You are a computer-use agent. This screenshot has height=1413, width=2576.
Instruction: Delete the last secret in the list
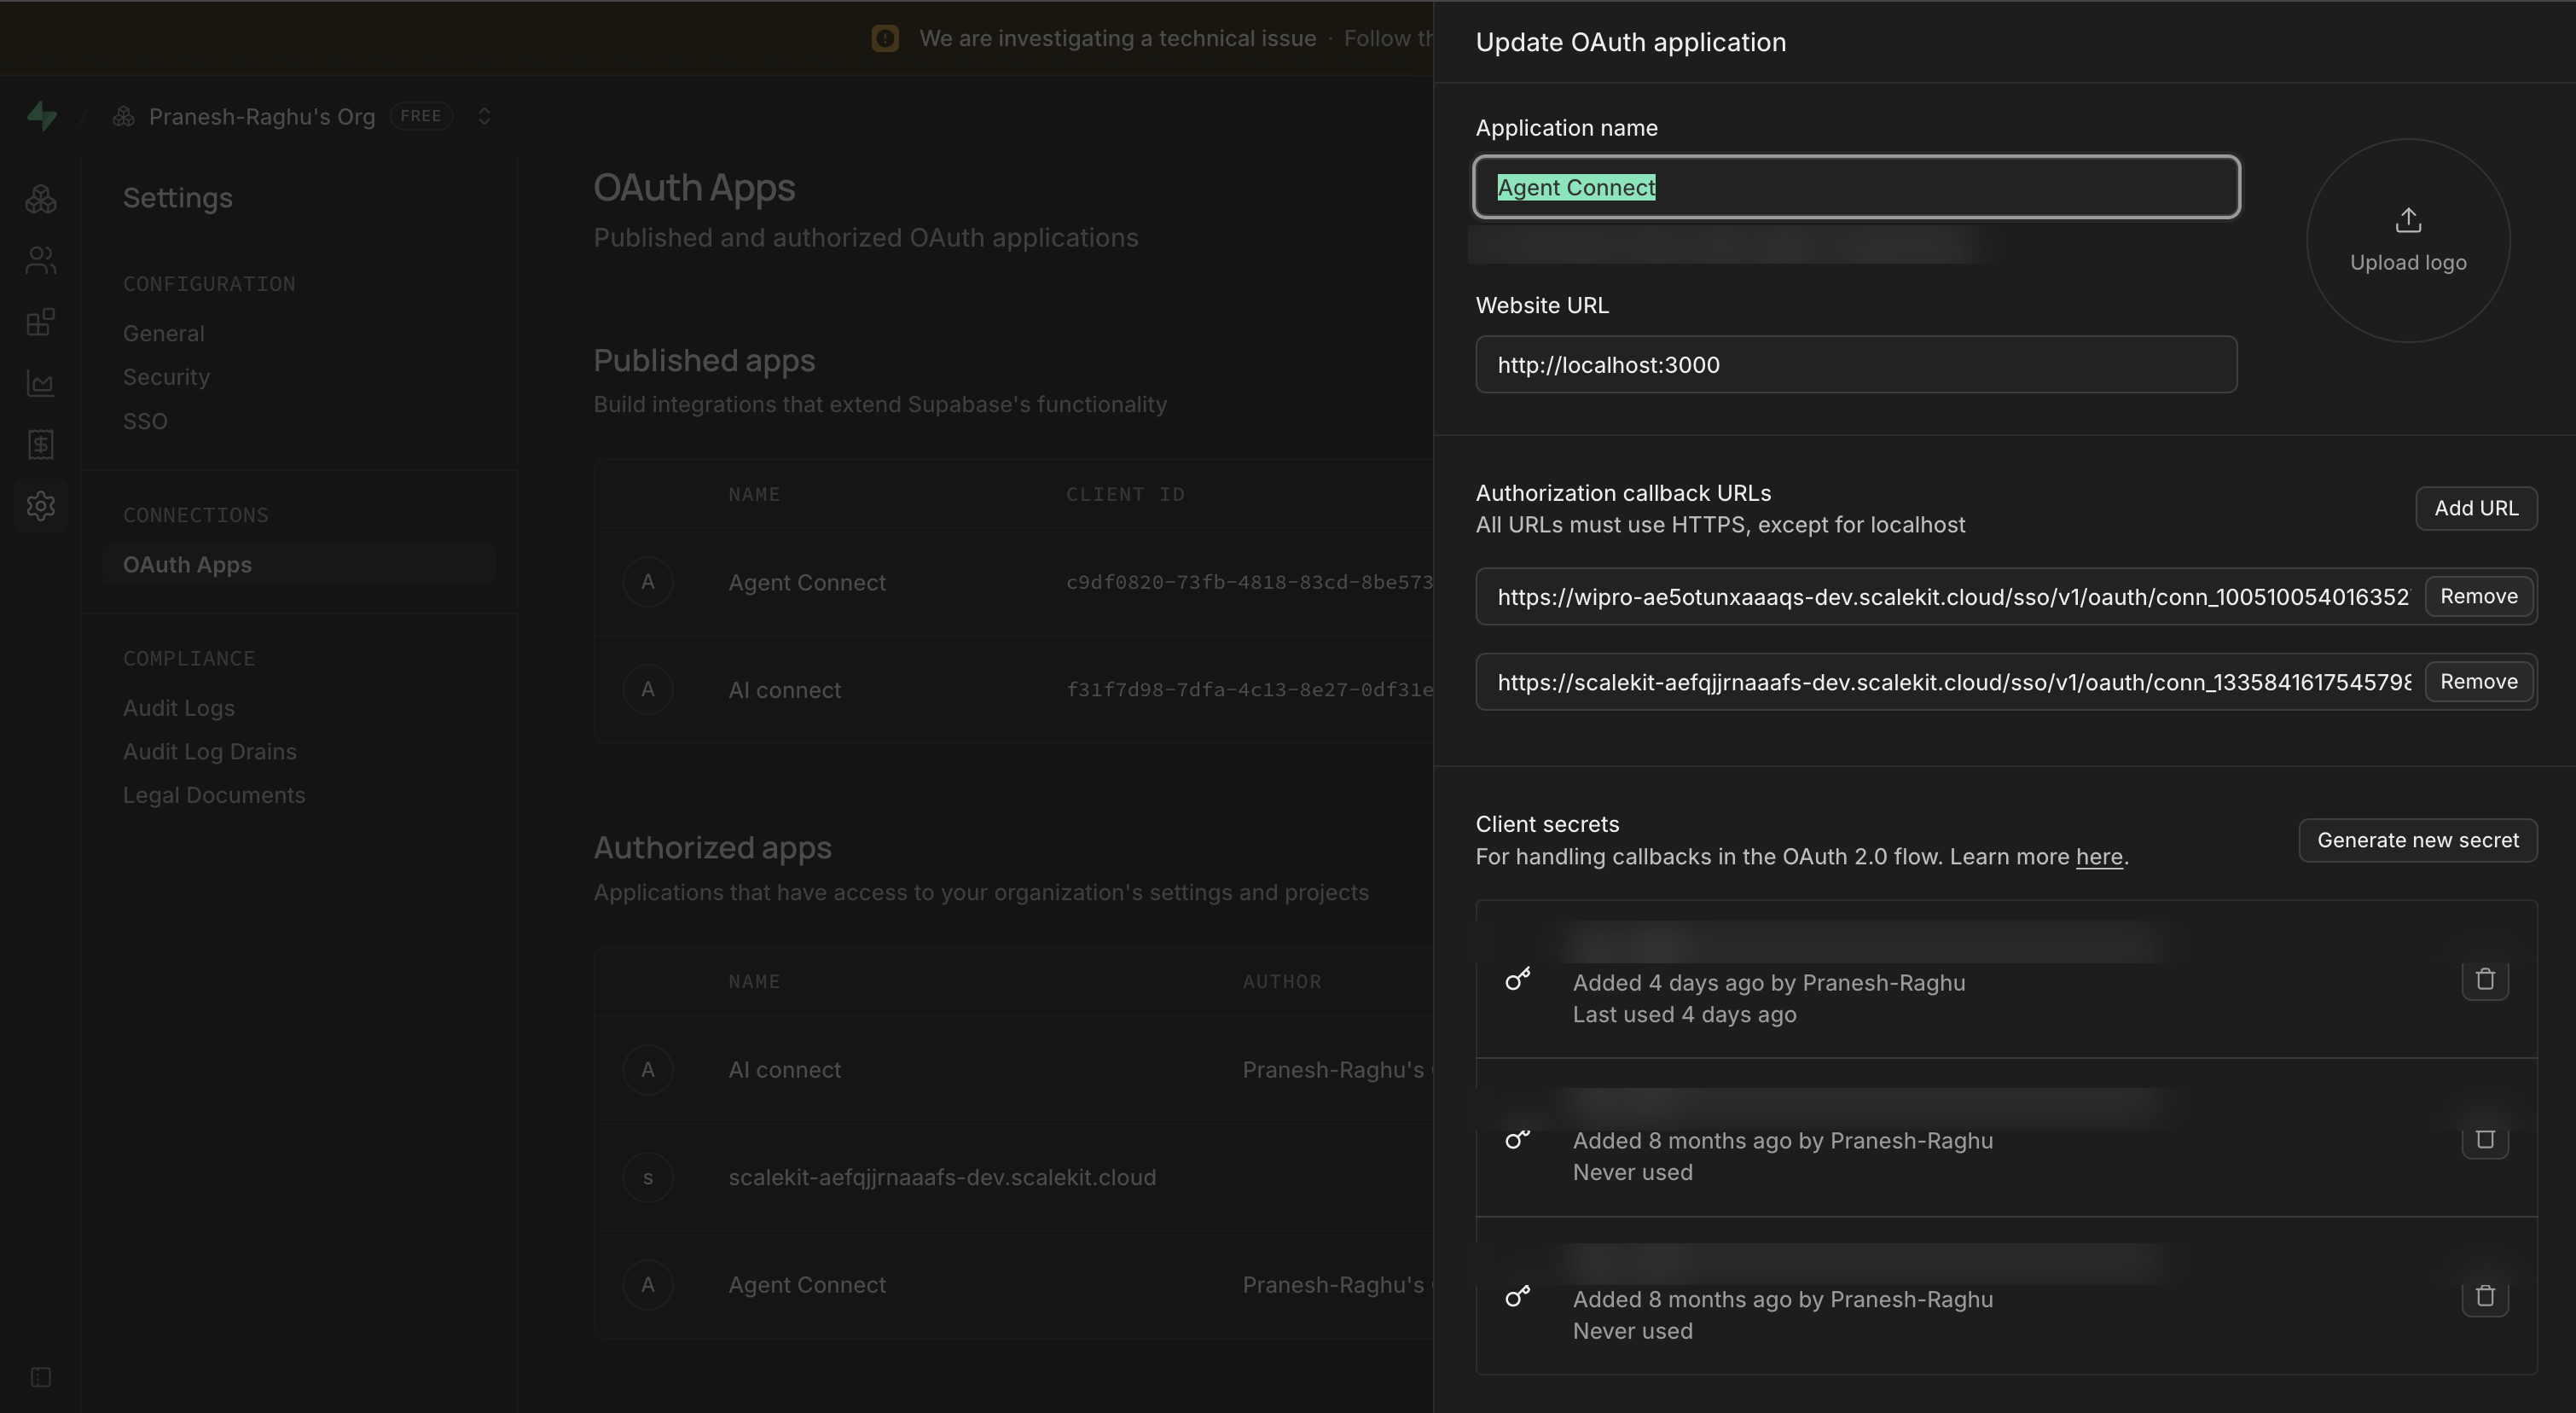(x=2485, y=1296)
